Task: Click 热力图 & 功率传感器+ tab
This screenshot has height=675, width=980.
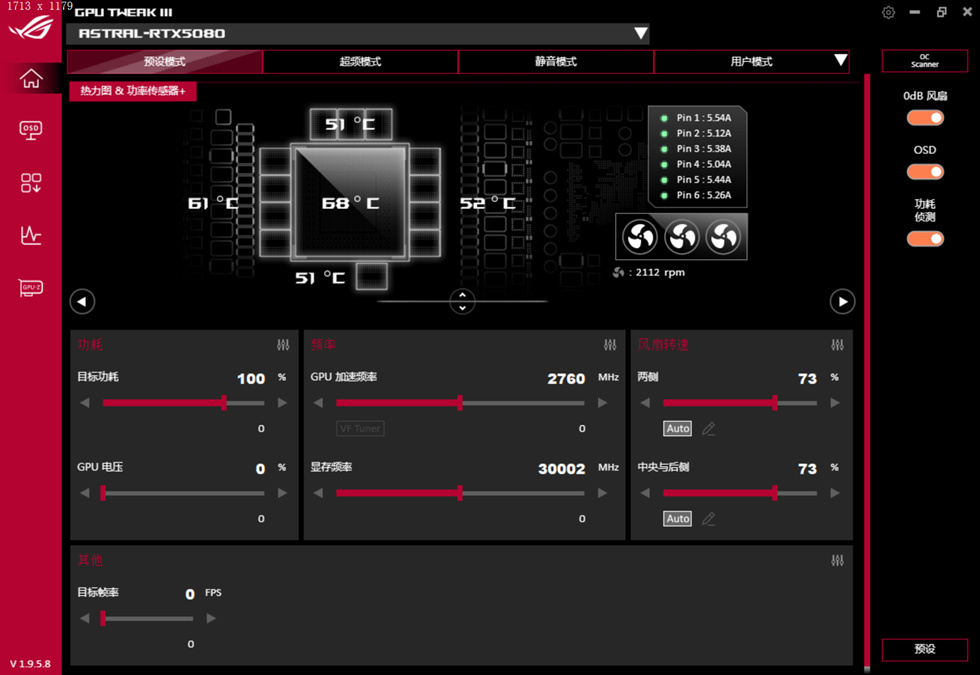Action: pos(132,91)
